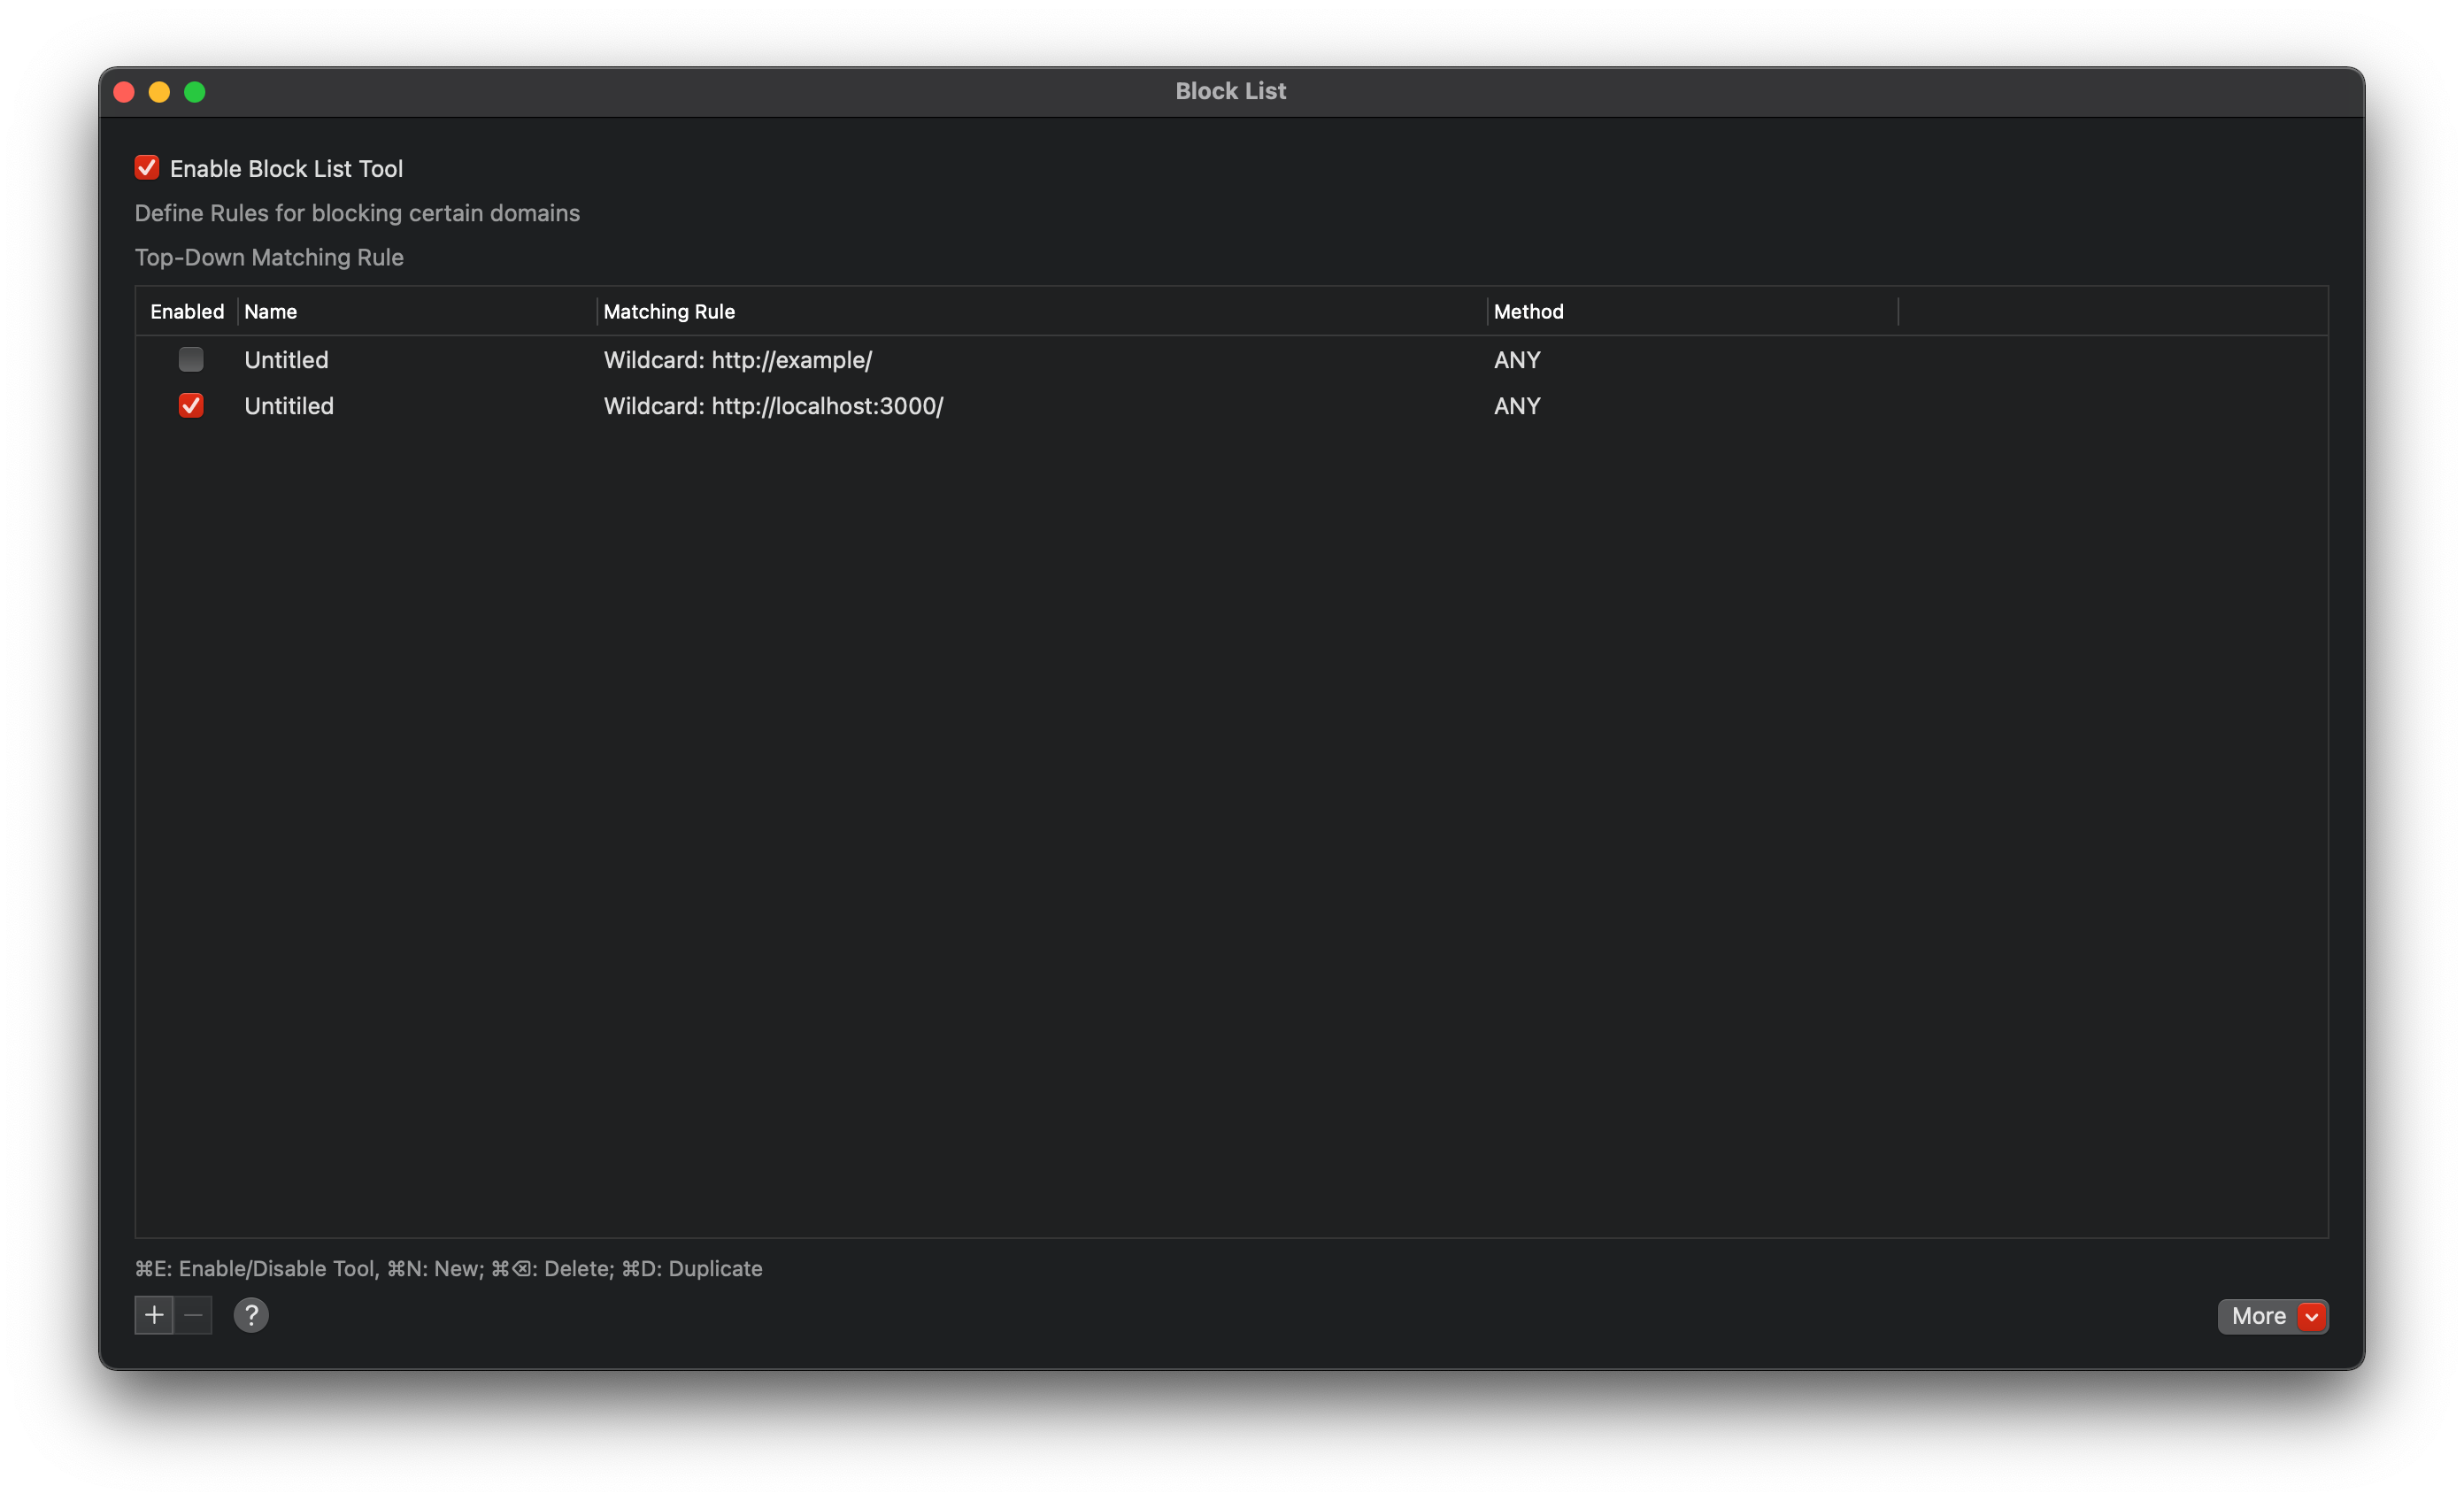
Task: Open help with question mark button
Action: click(x=251, y=1315)
